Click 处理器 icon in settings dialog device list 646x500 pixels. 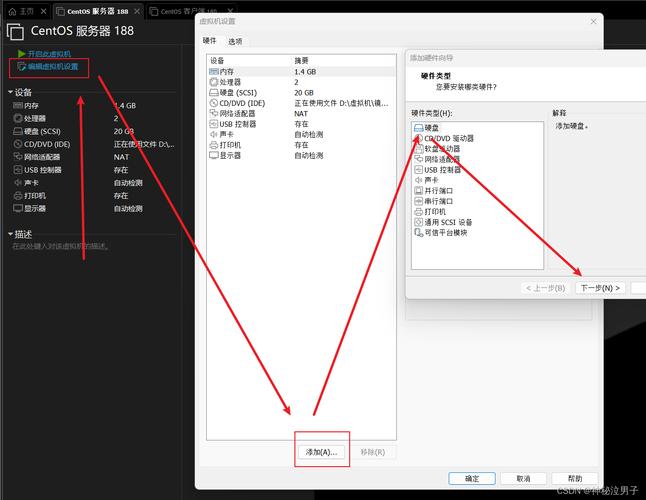(214, 82)
